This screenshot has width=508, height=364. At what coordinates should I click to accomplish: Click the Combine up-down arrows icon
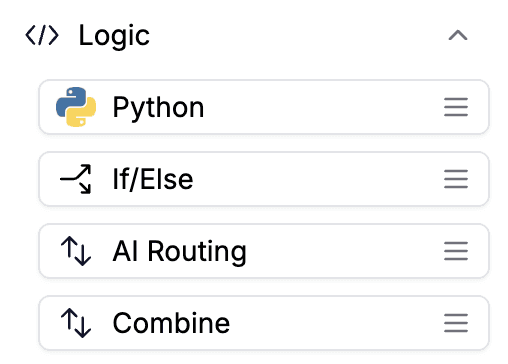click(x=76, y=323)
